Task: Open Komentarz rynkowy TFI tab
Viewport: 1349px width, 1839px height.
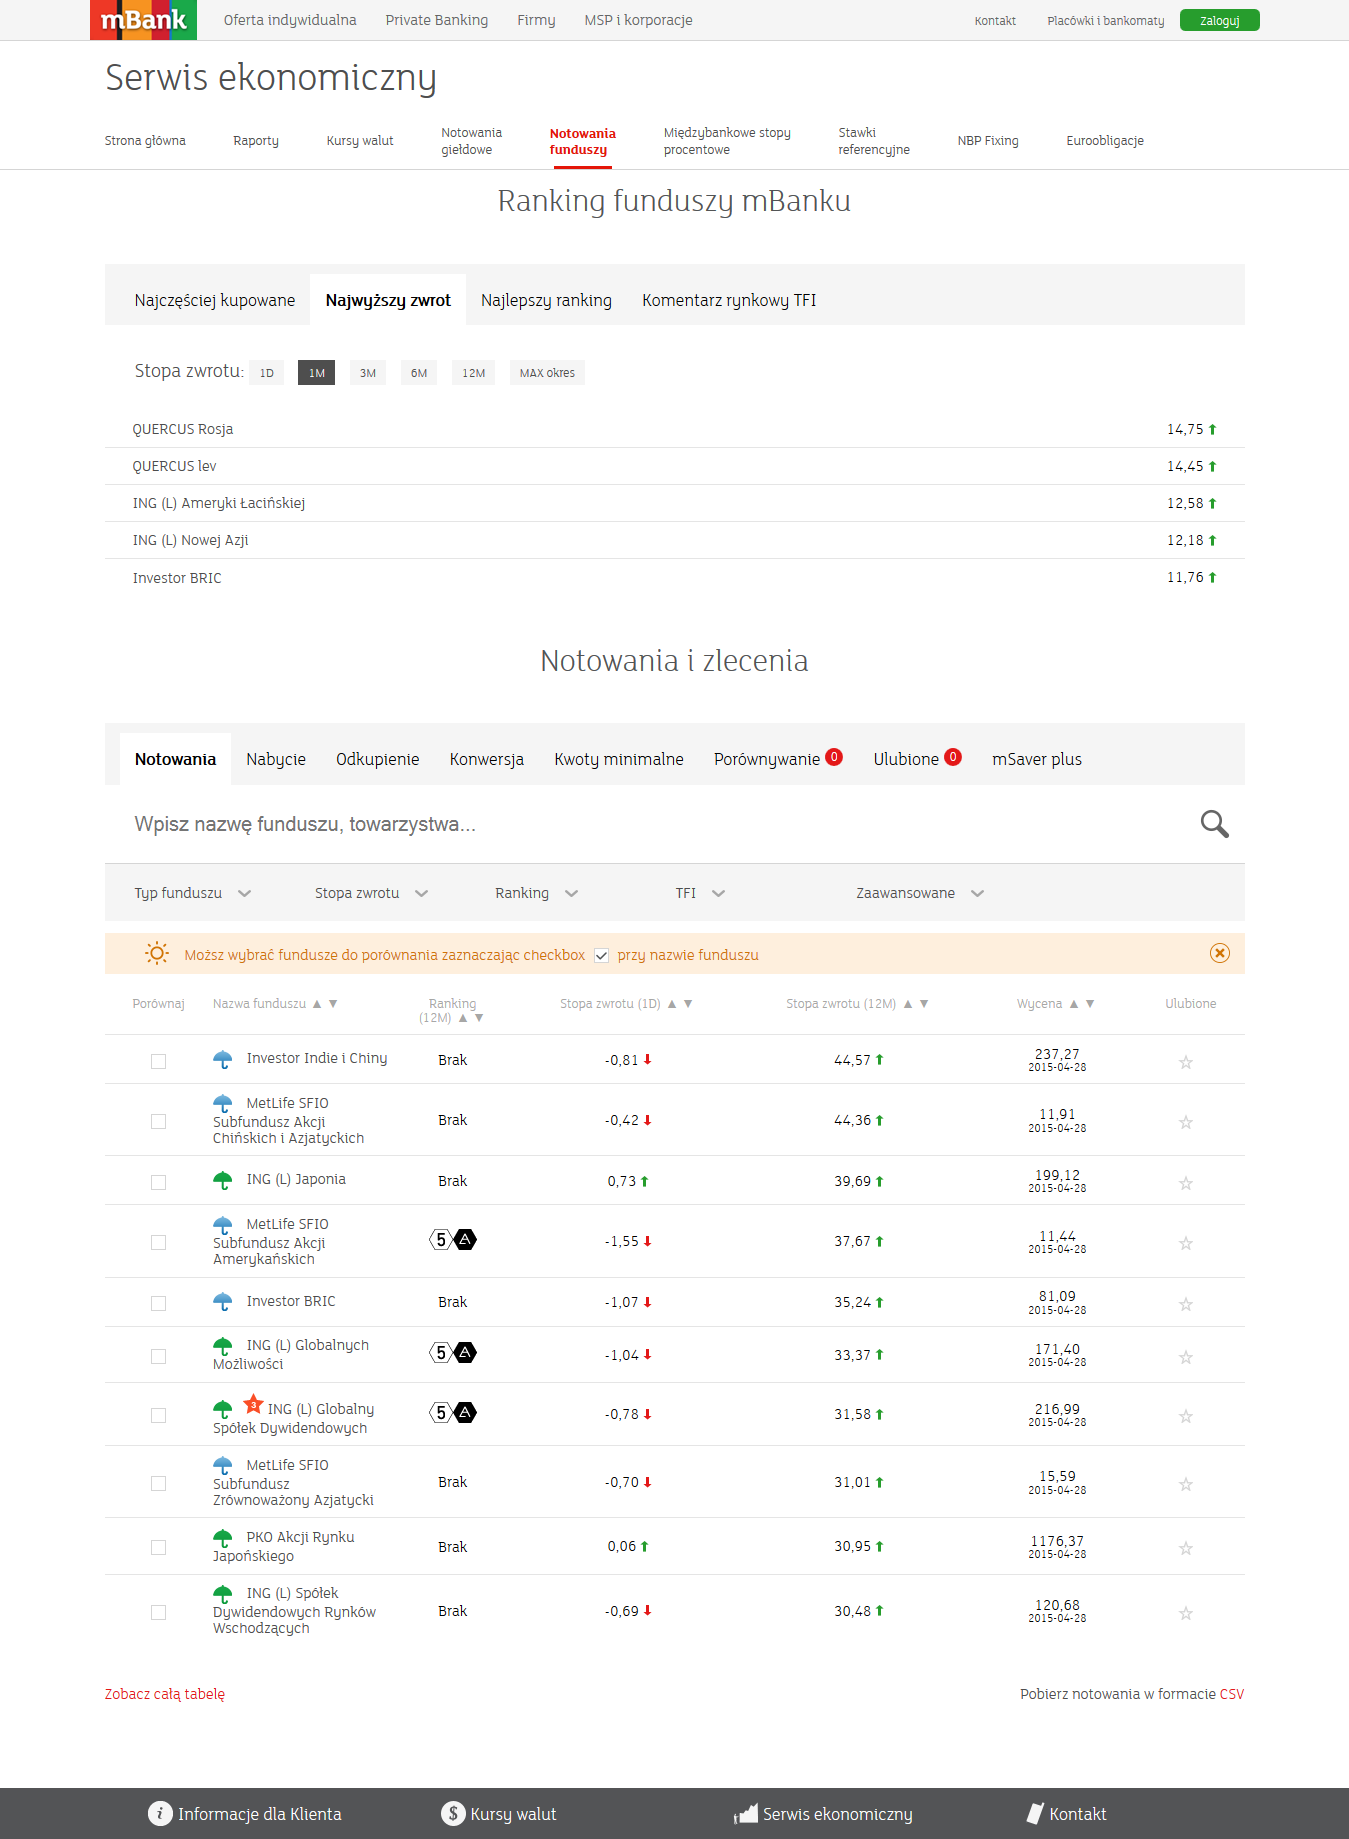Action: coord(729,300)
